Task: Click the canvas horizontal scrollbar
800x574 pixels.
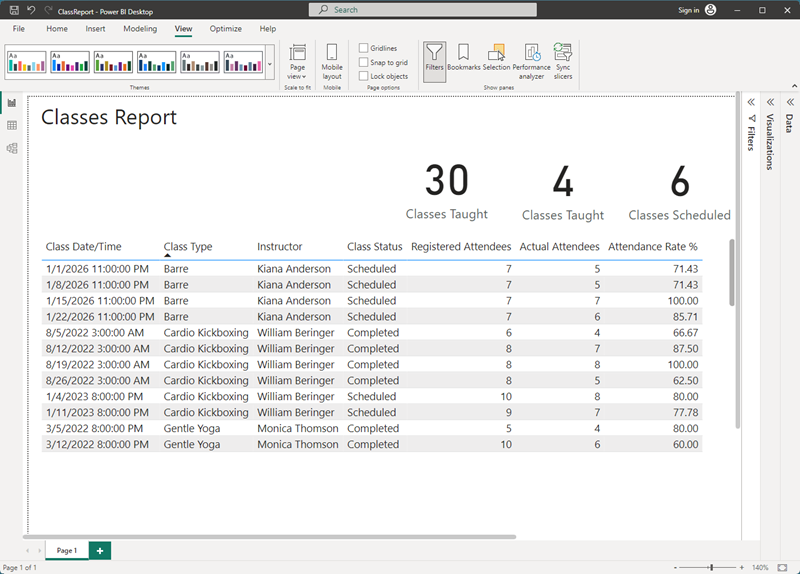Action: pos(269,537)
